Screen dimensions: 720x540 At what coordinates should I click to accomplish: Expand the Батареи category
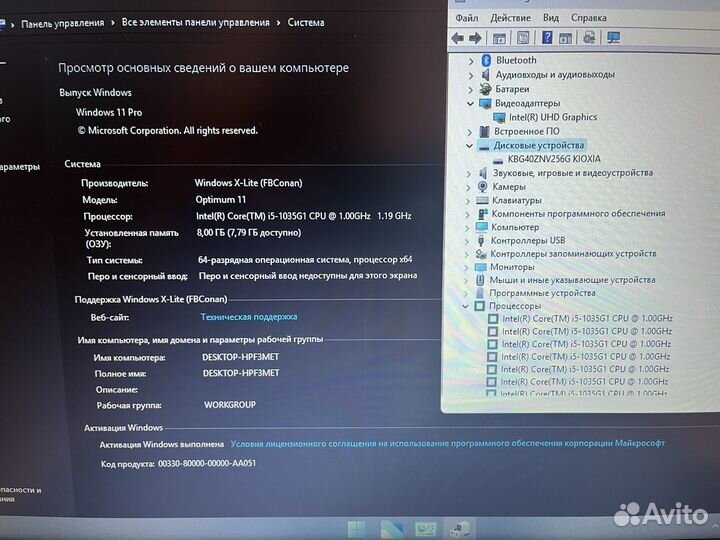(471, 90)
